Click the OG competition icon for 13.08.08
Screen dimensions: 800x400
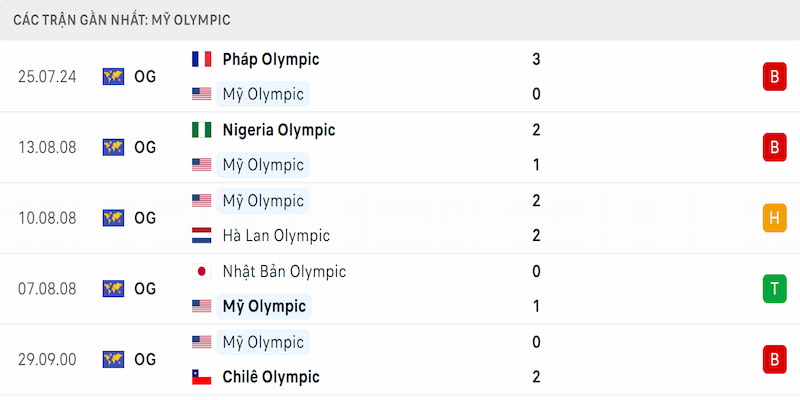[113, 147]
